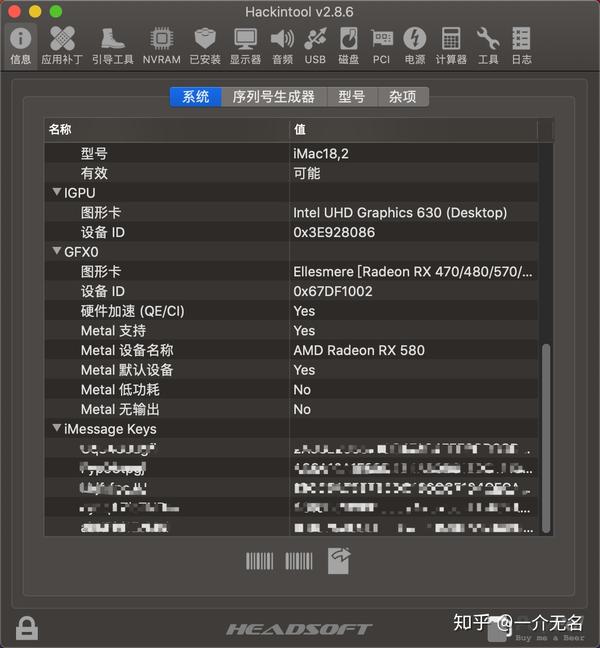
Task: Collapse the IGPU section
Action: click(57, 192)
